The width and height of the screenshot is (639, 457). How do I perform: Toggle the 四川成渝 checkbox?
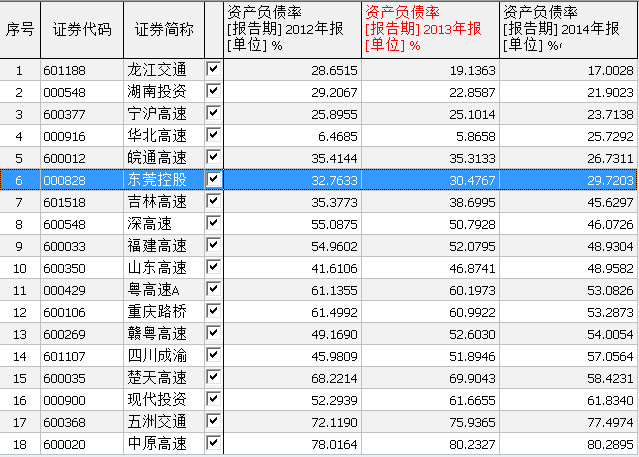214,355
